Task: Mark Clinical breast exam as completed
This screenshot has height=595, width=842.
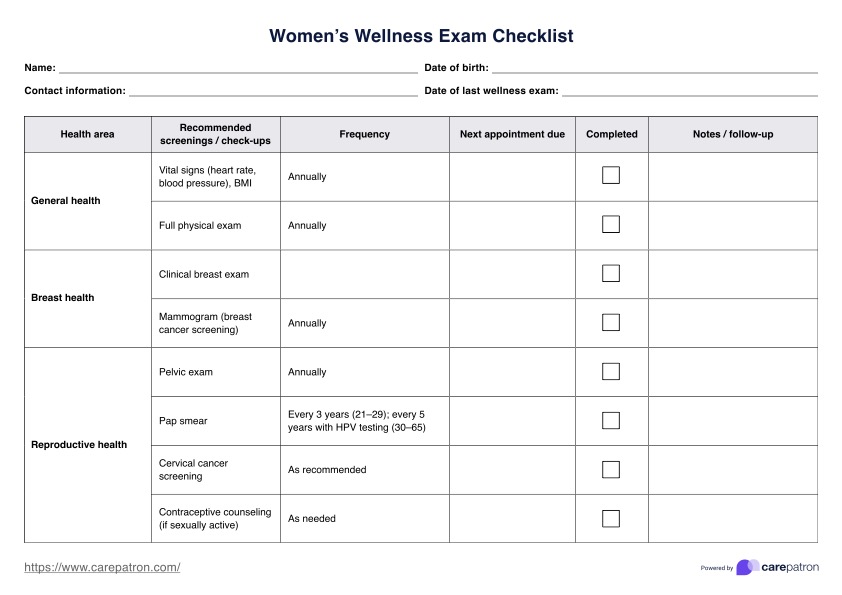Action: 611,274
